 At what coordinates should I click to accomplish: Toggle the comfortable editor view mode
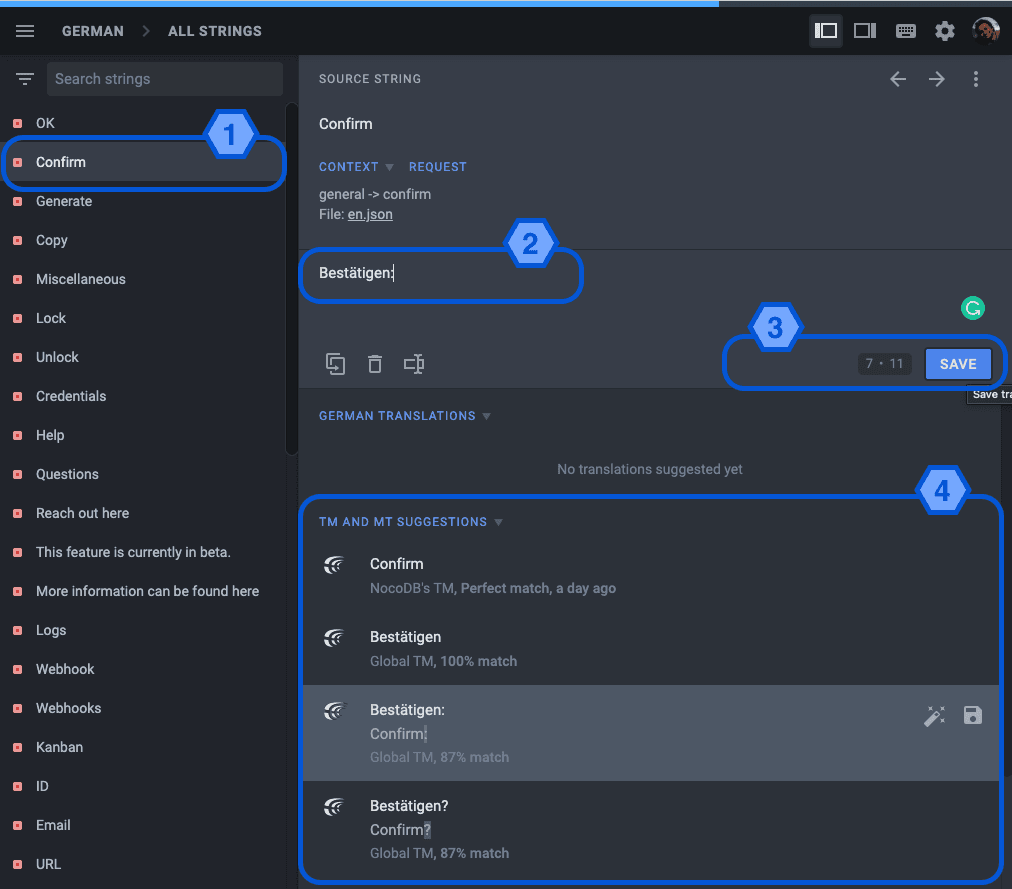(x=825, y=31)
